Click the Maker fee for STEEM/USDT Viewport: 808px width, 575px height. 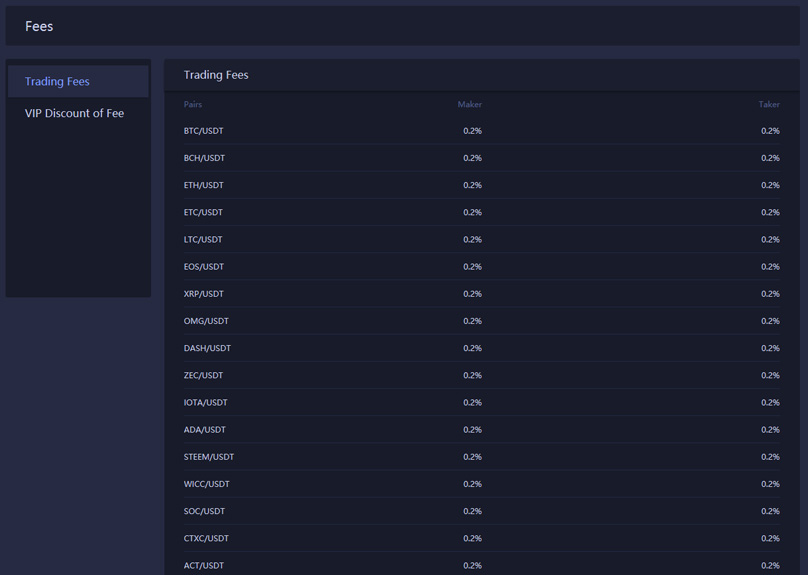472,457
